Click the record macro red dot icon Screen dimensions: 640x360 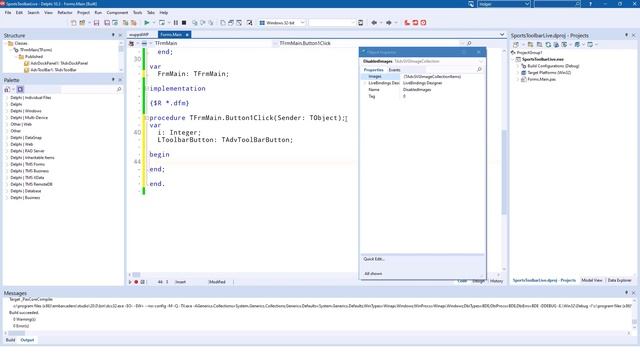pos(136,282)
